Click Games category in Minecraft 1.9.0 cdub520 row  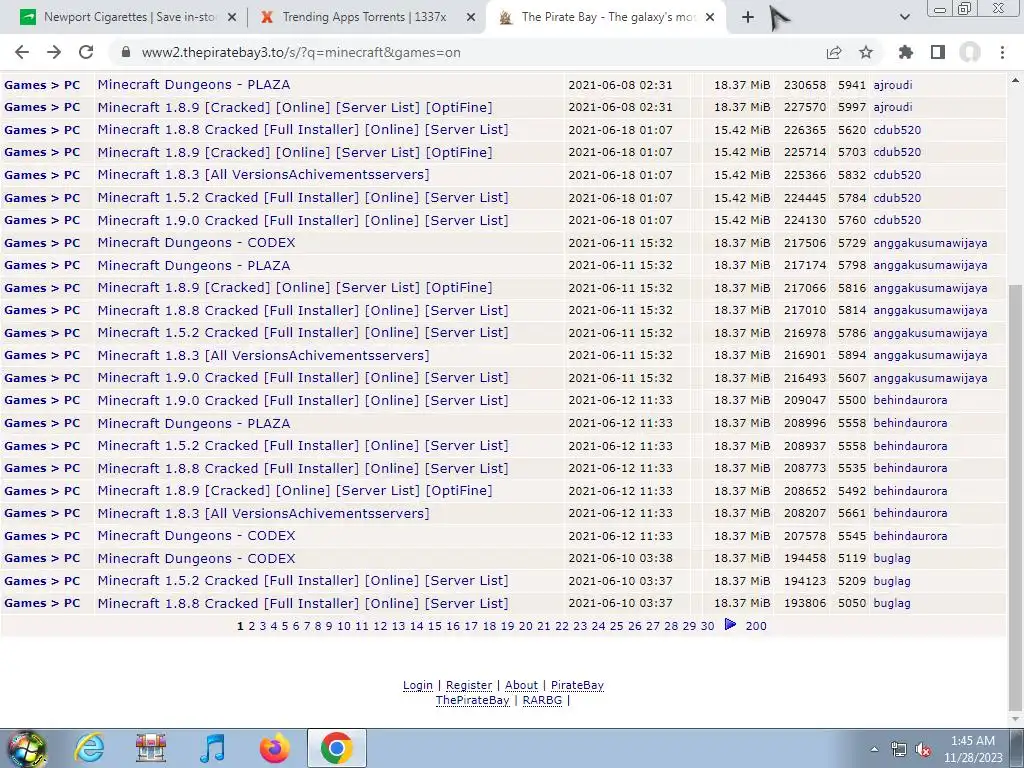(25, 220)
